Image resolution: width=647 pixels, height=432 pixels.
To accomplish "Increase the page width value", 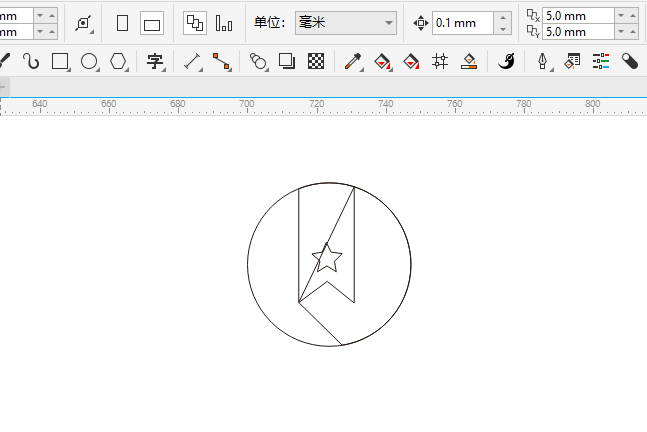I will tap(52, 16).
